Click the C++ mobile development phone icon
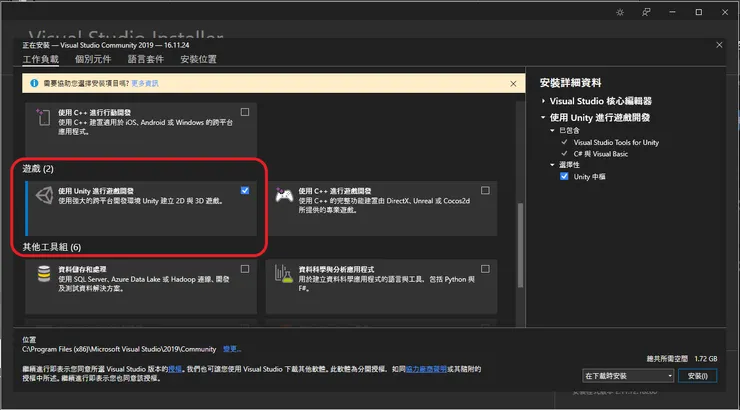The width and height of the screenshot is (740, 410). click(43, 117)
